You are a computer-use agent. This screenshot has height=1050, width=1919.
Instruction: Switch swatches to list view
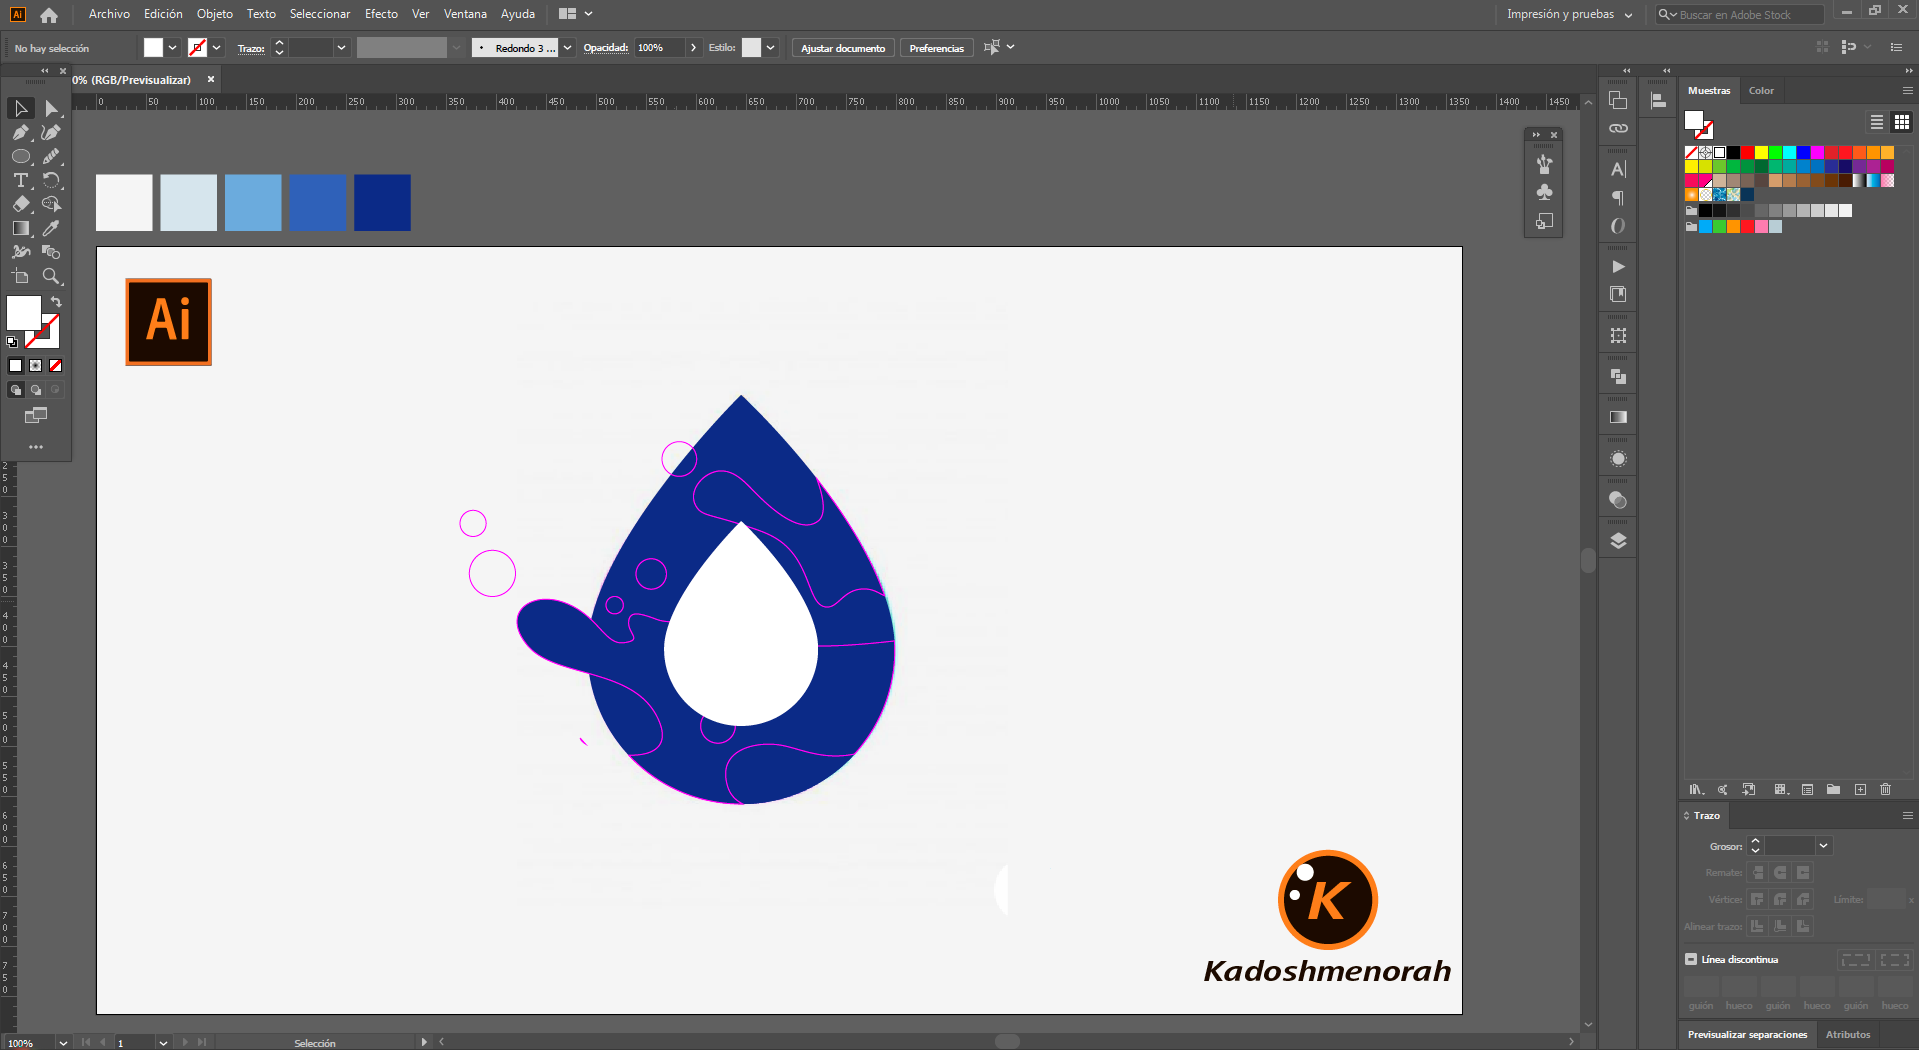click(x=1877, y=122)
